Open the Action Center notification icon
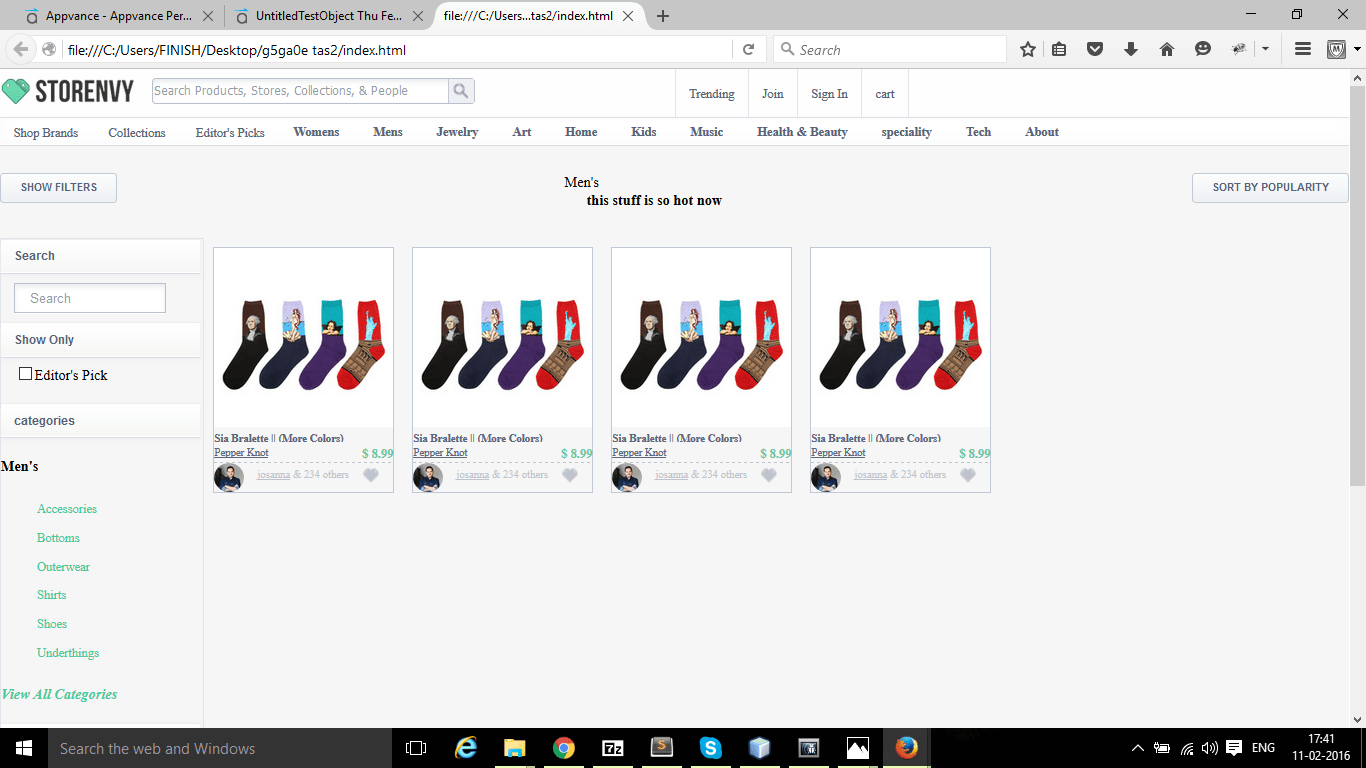The height and width of the screenshot is (768, 1366). coord(1234,748)
